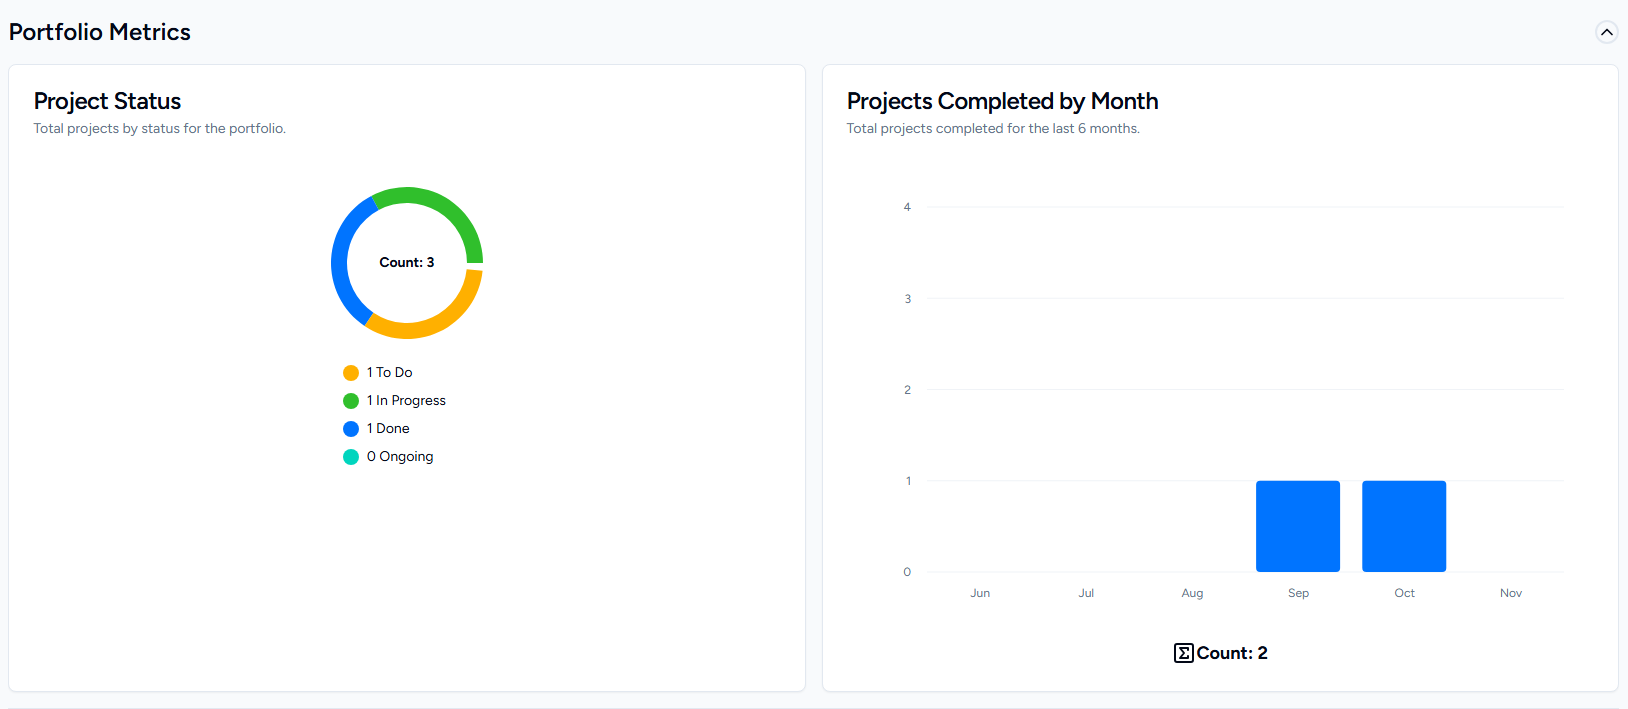1628x709 pixels.
Task: Toggle the "1 To Do" legend label
Action: 390,372
